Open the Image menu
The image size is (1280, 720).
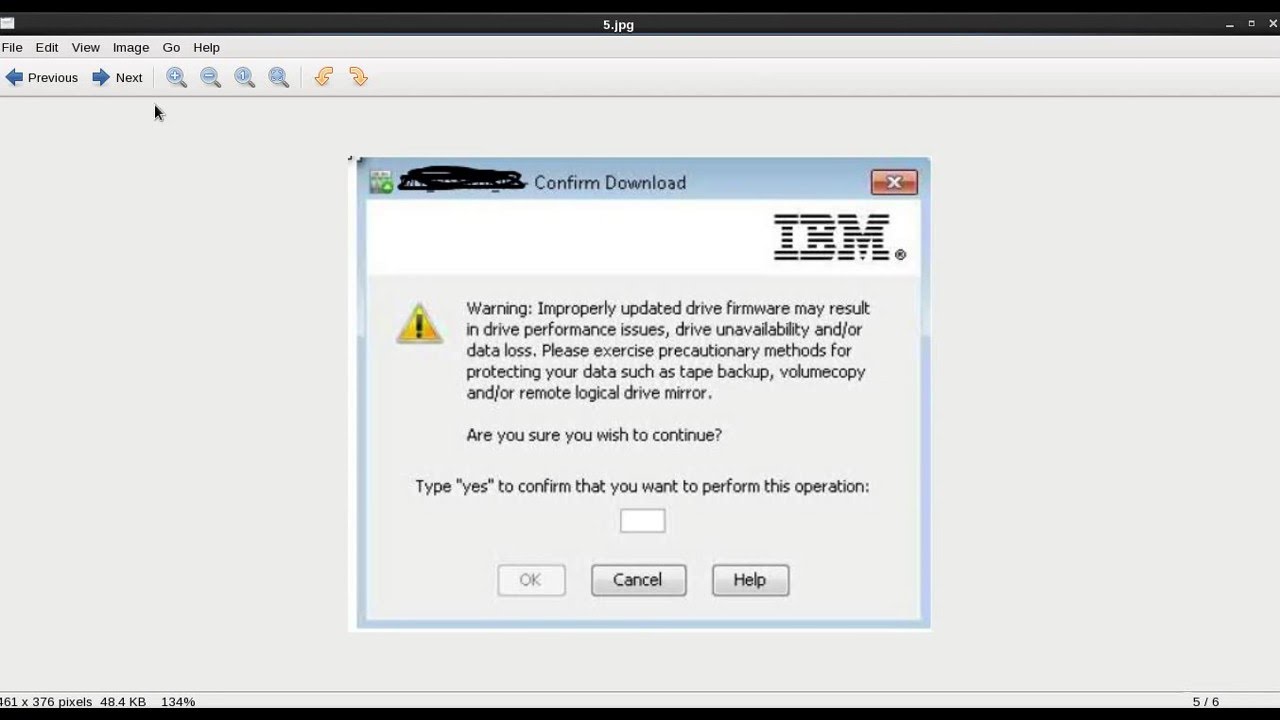[131, 47]
